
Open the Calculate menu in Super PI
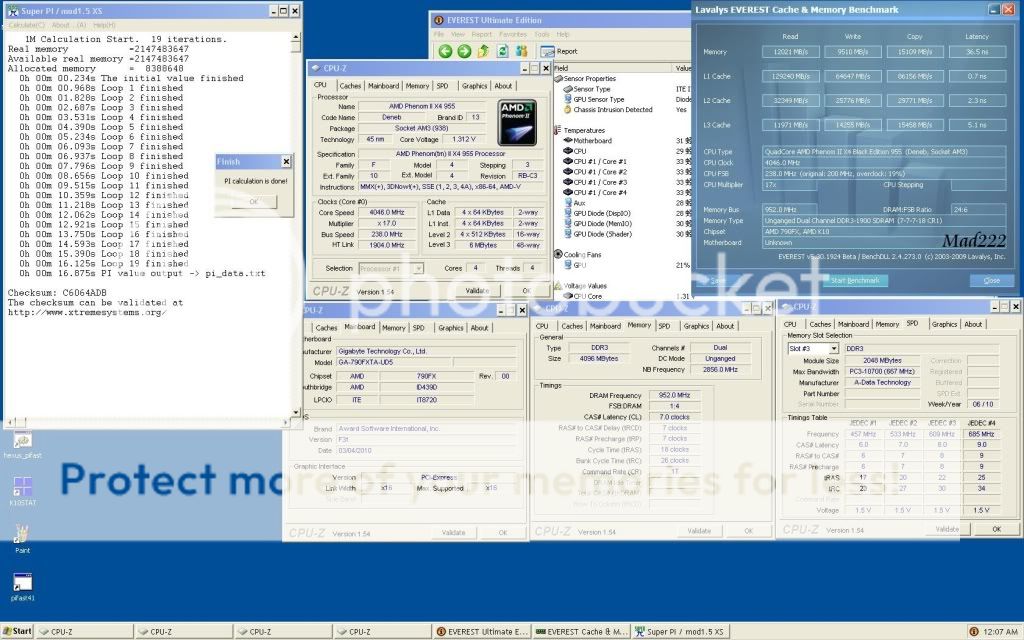tap(27, 25)
